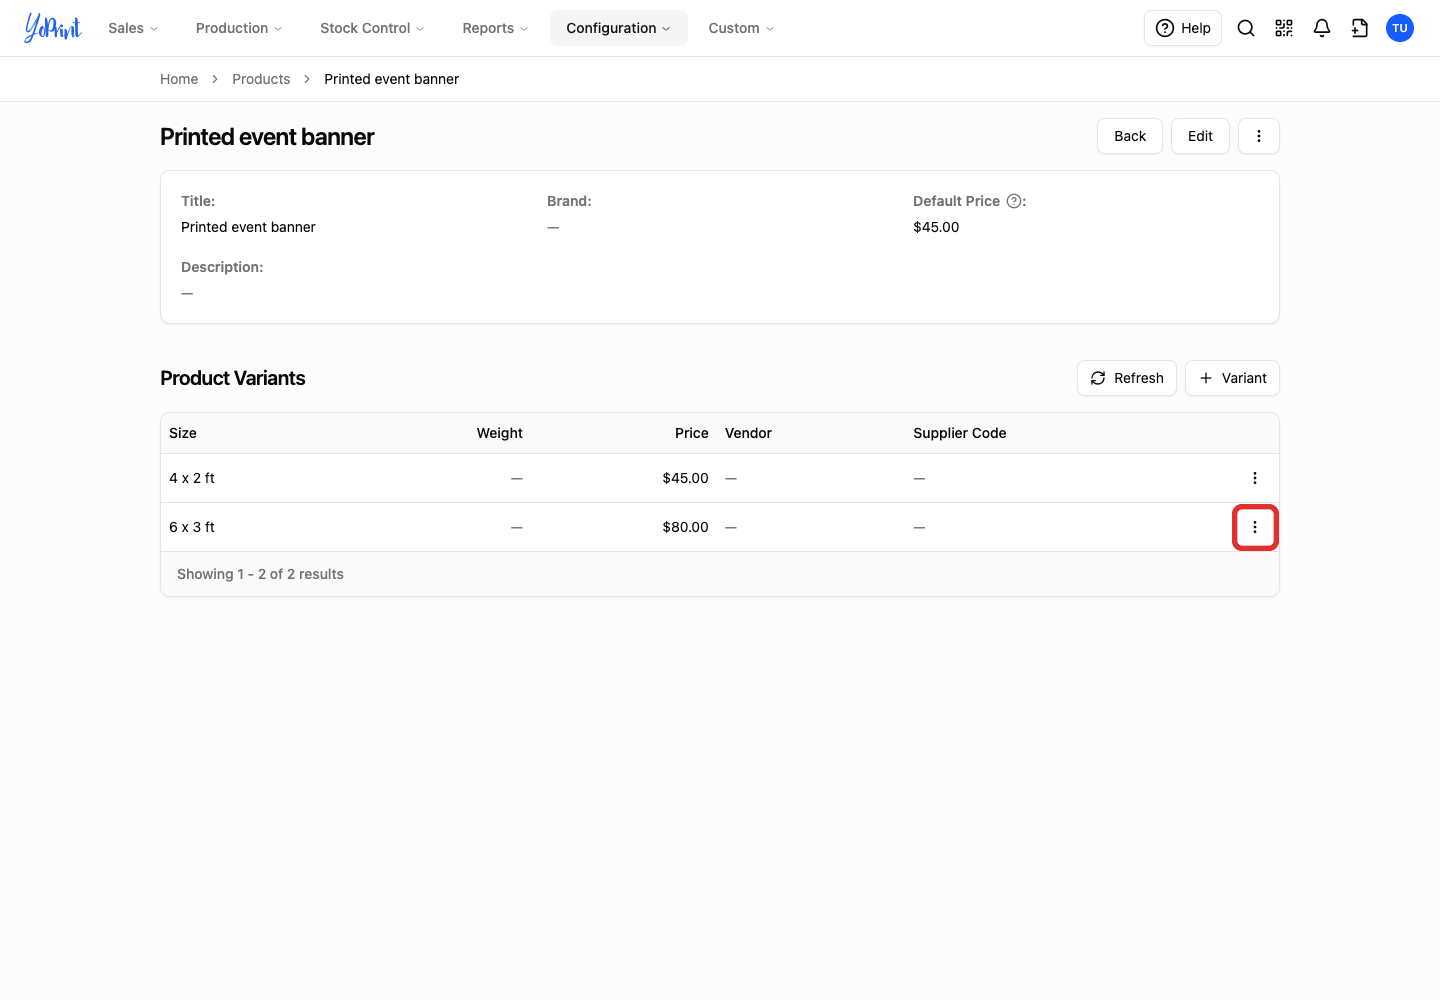The image size is (1440, 1000).
Task: Expand the Reports menu
Action: click(495, 28)
